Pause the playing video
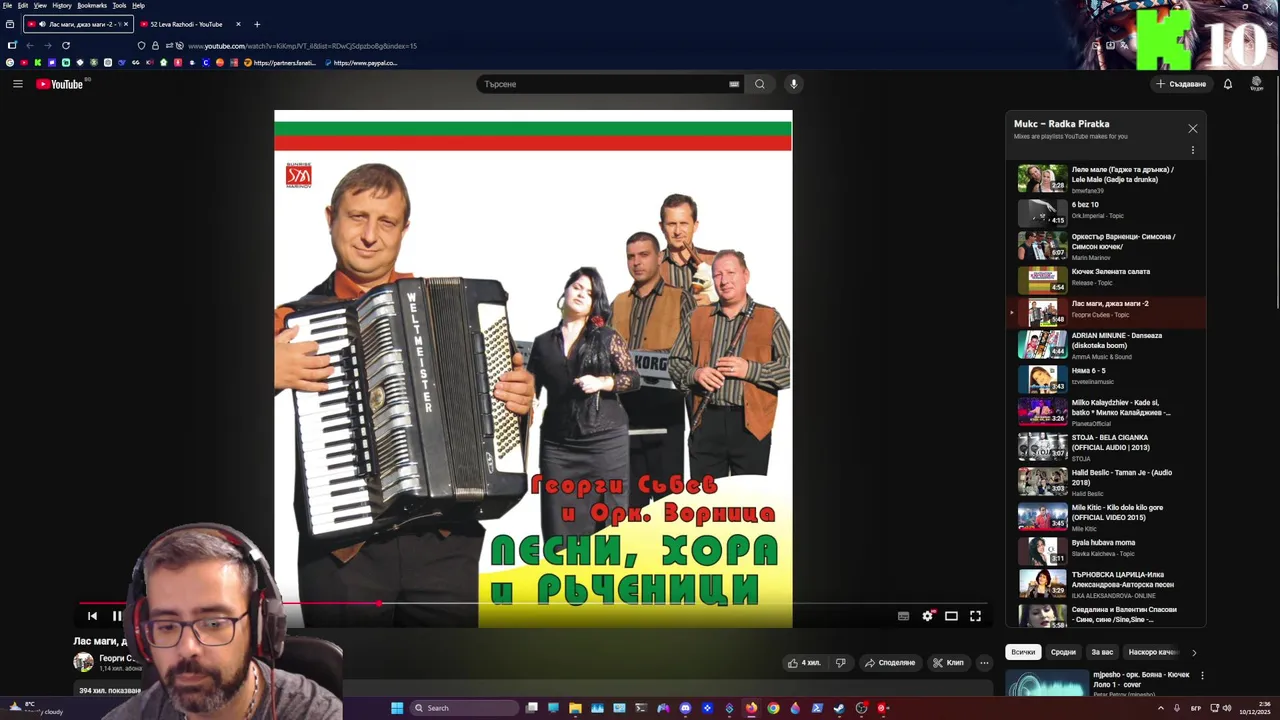The width and height of the screenshot is (1280, 720). point(117,616)
